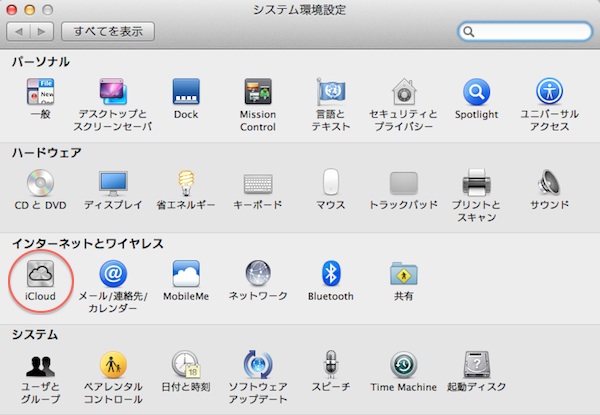Open メール/連絡先/カレンダー preferences
Image resolution: width=600 pixels, height=415 pixels.
(113, 273)
